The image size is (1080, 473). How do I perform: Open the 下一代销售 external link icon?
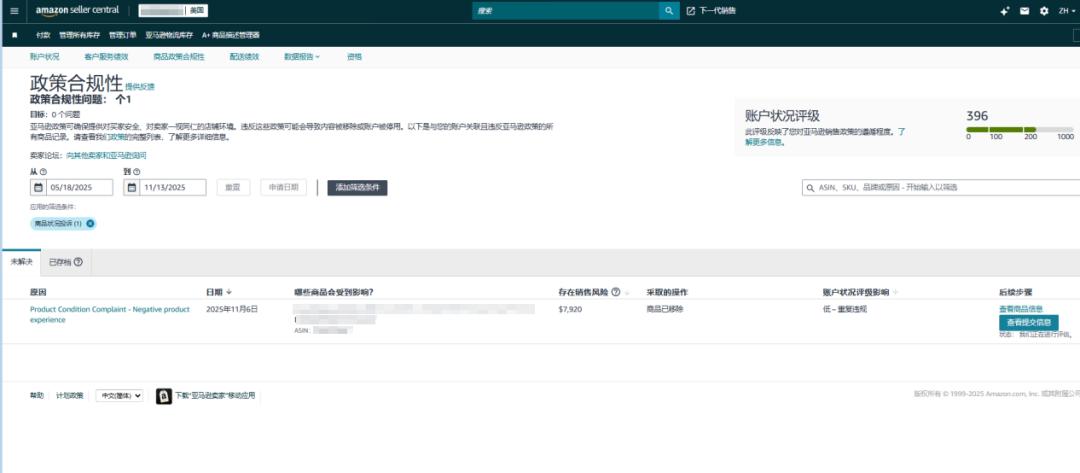691,11
